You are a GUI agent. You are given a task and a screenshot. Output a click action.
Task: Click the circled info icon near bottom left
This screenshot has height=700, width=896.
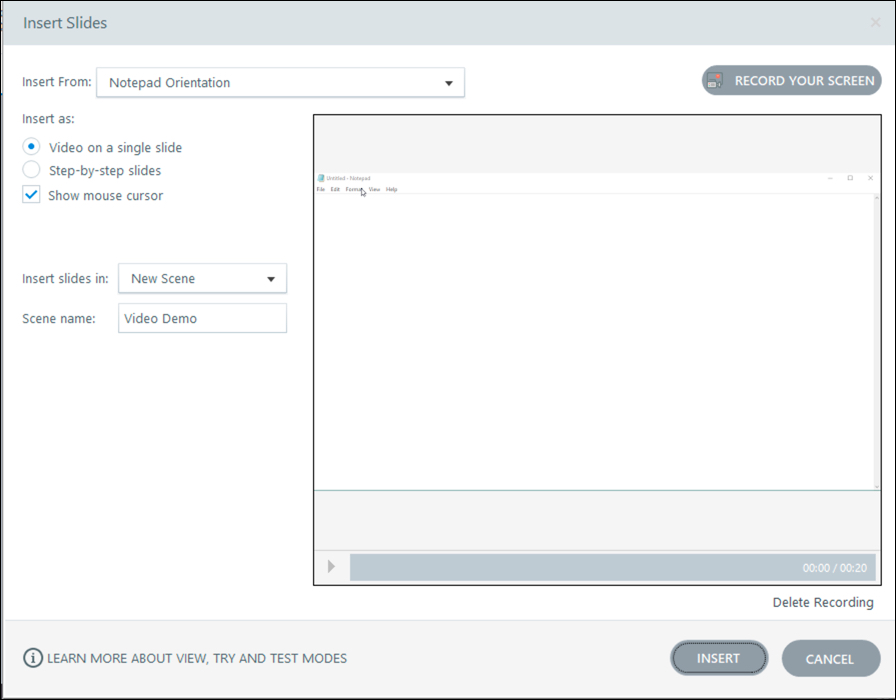tap(33, 658)
